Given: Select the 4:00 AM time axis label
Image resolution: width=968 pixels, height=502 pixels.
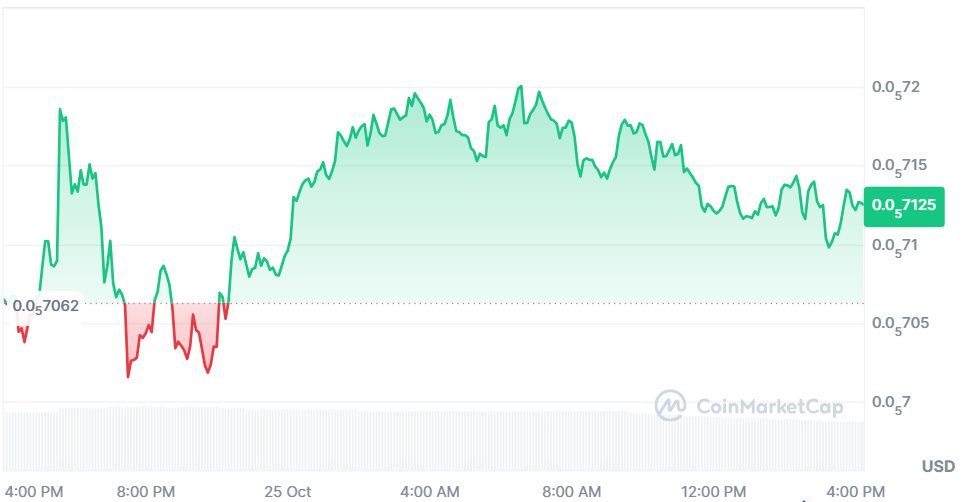Looking at the screenshot, I should click(x=429, y=491).
